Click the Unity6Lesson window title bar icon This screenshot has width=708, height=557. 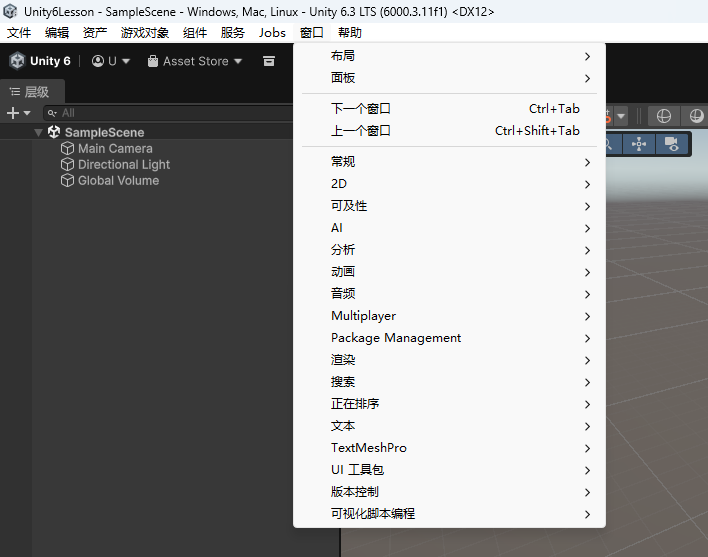(10, 11)
